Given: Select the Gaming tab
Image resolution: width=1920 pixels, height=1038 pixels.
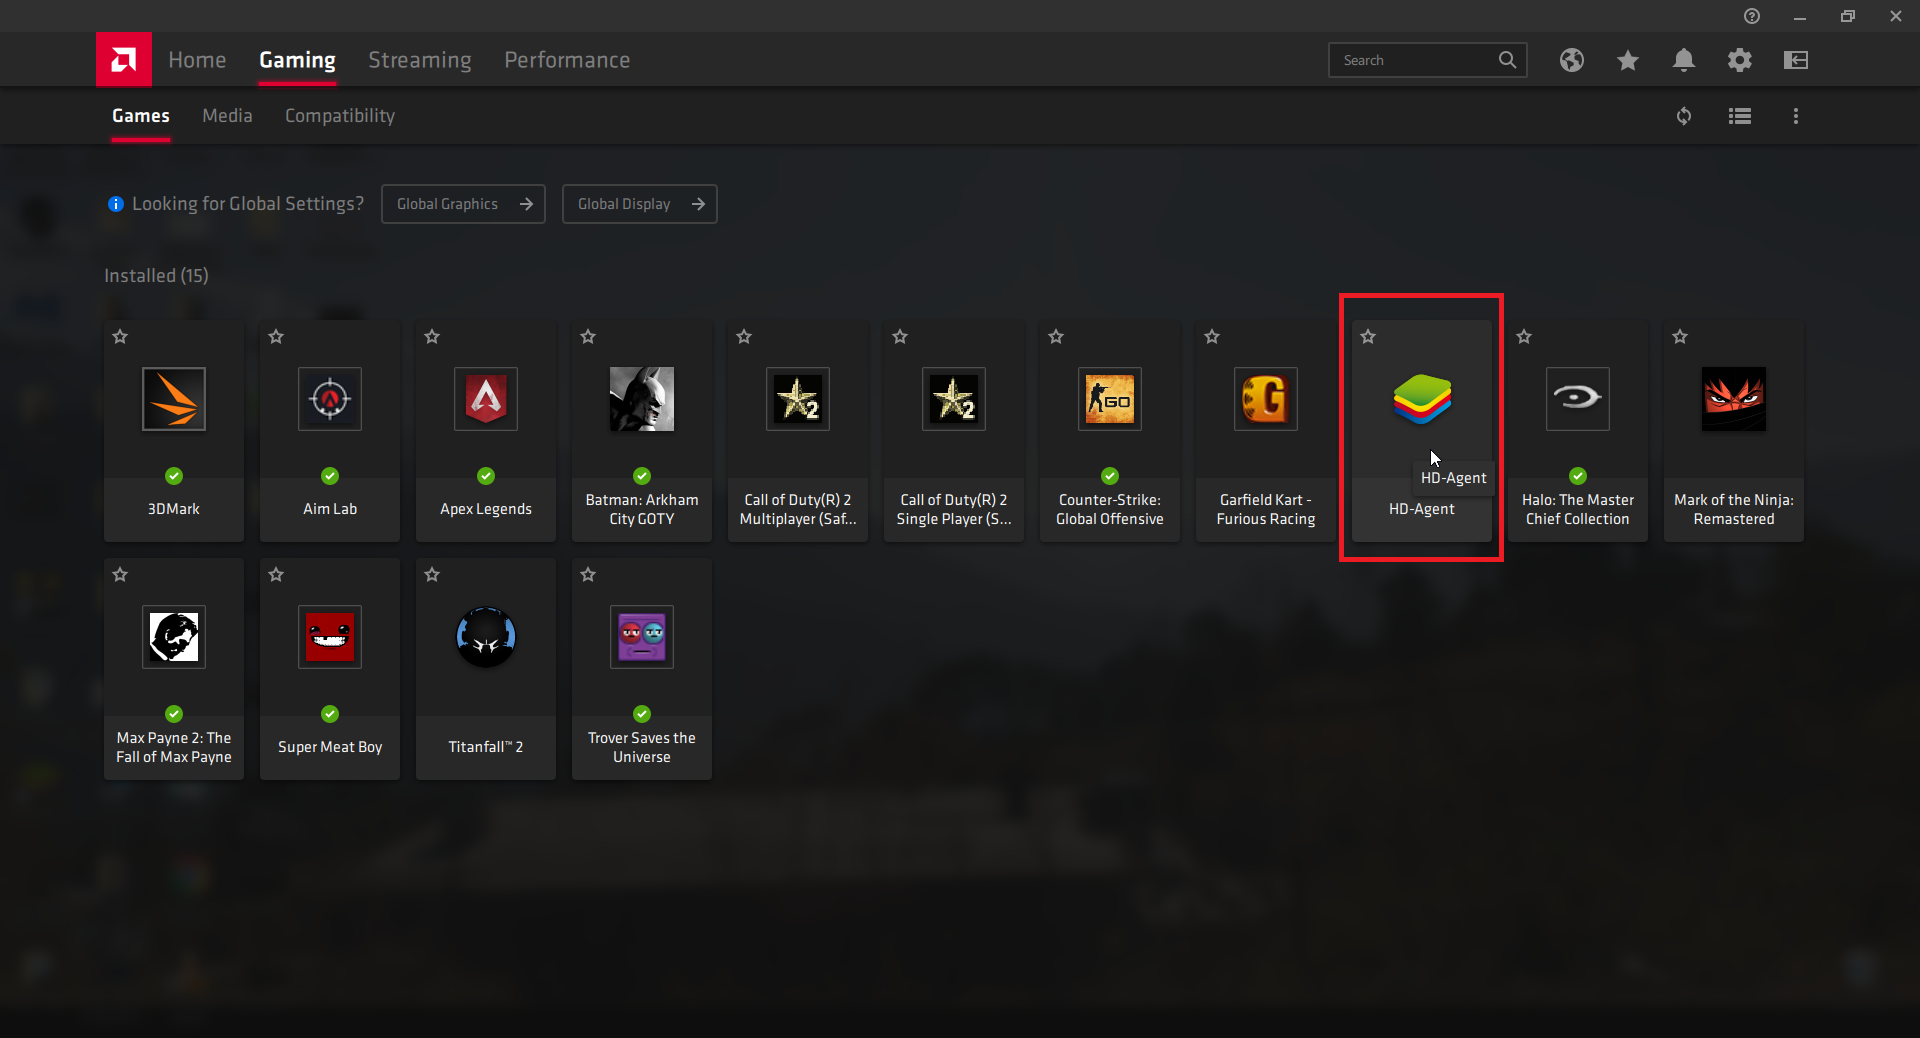Looking at the screenshot, I should click(x=297, y=60).
